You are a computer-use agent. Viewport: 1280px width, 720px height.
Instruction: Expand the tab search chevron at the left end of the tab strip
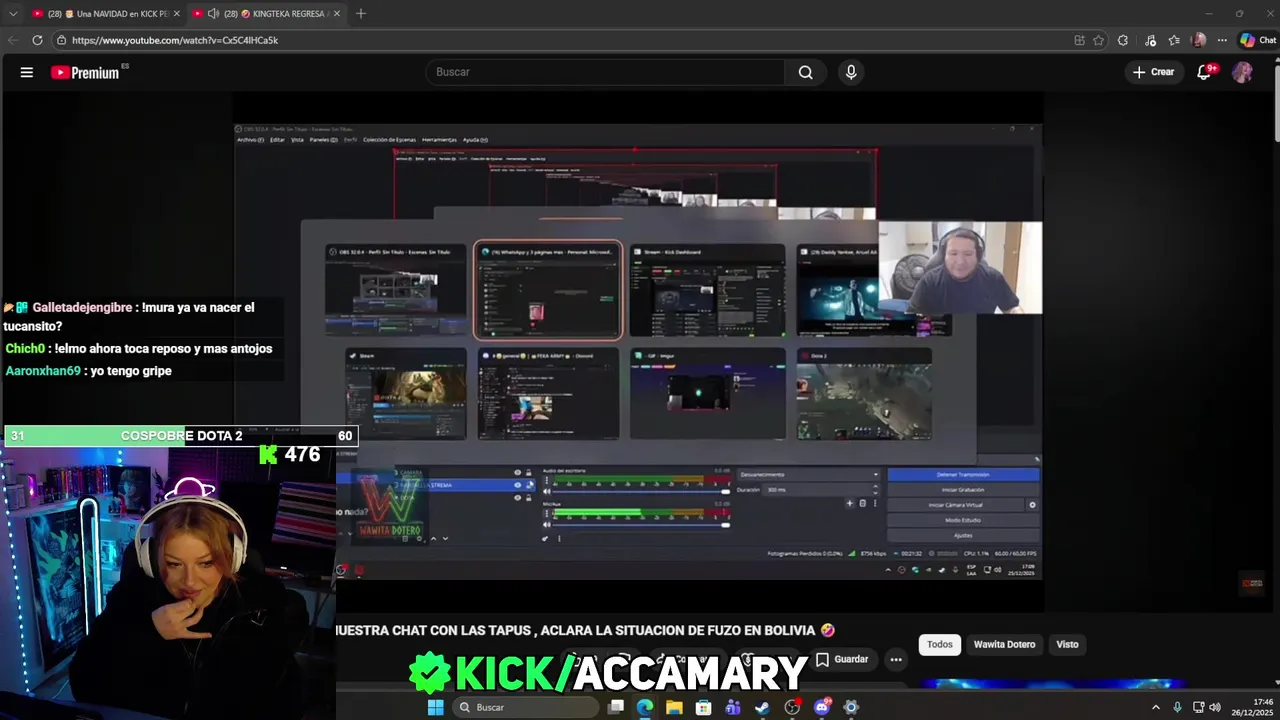click(13, 14)
